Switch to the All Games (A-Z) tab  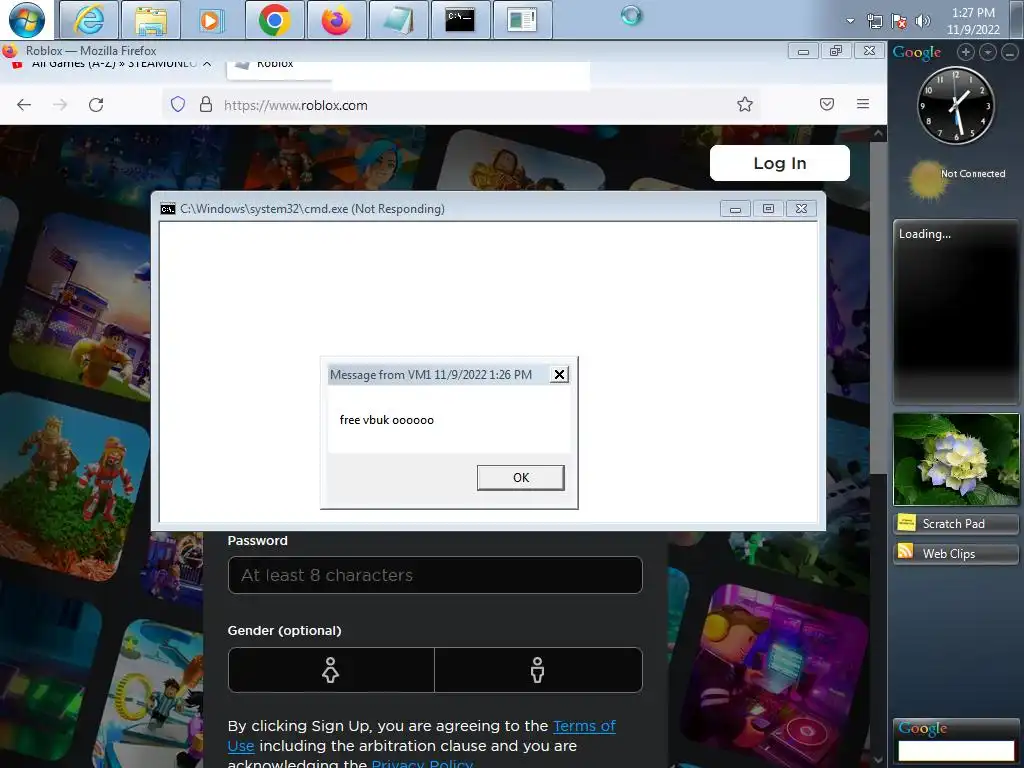pyautogui.click(x=112, y=65)
